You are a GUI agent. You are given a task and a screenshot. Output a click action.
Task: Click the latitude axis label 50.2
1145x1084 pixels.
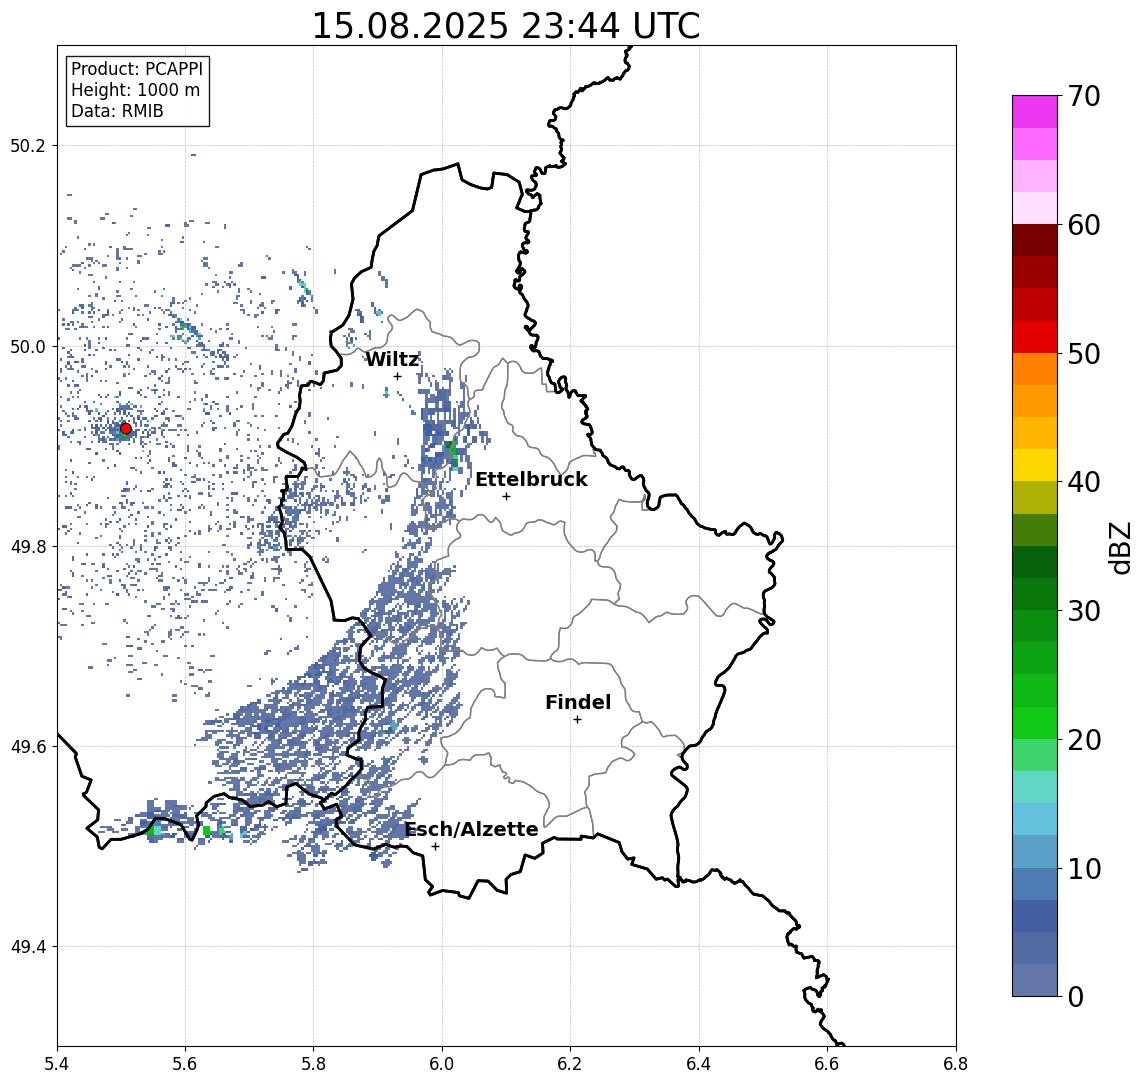tap(28, 145)
